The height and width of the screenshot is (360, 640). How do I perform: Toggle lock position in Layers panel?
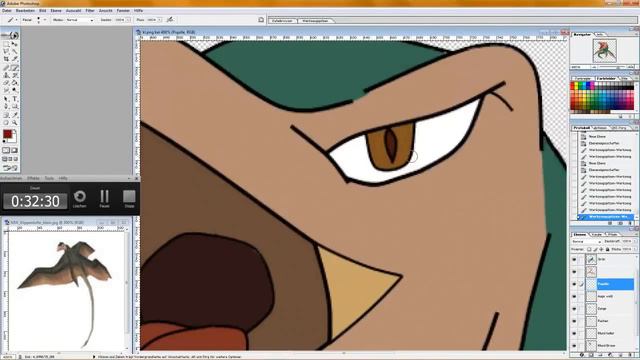click(601, 249)
